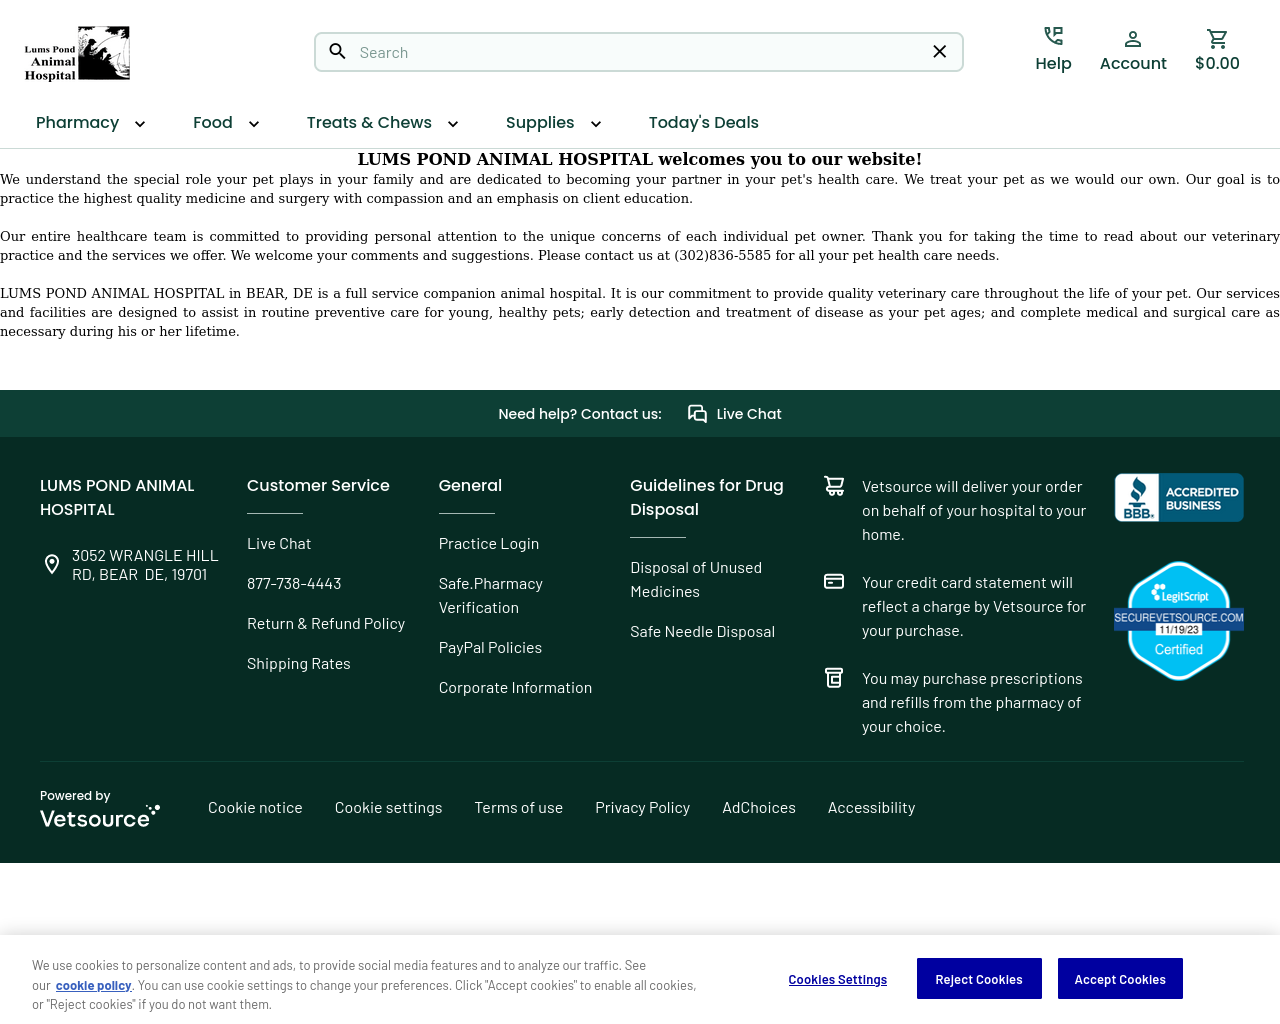Open the Supplies menu
Image resolution: width=1280 pixels, height=1024 pixels.
[x=540, y=122]
